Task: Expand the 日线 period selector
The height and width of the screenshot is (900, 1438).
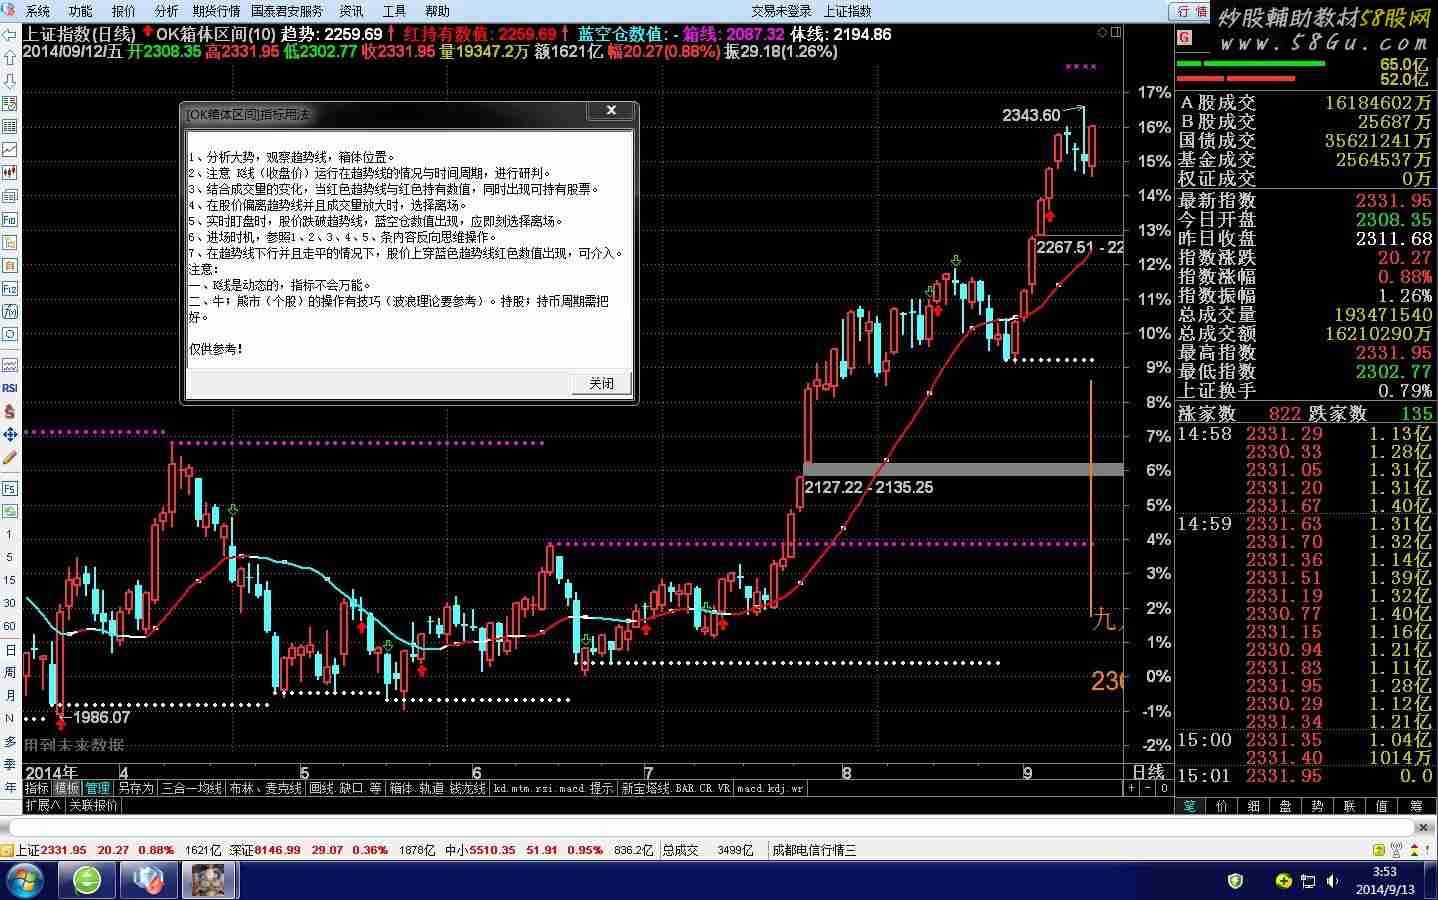Action: (1149, 772)
